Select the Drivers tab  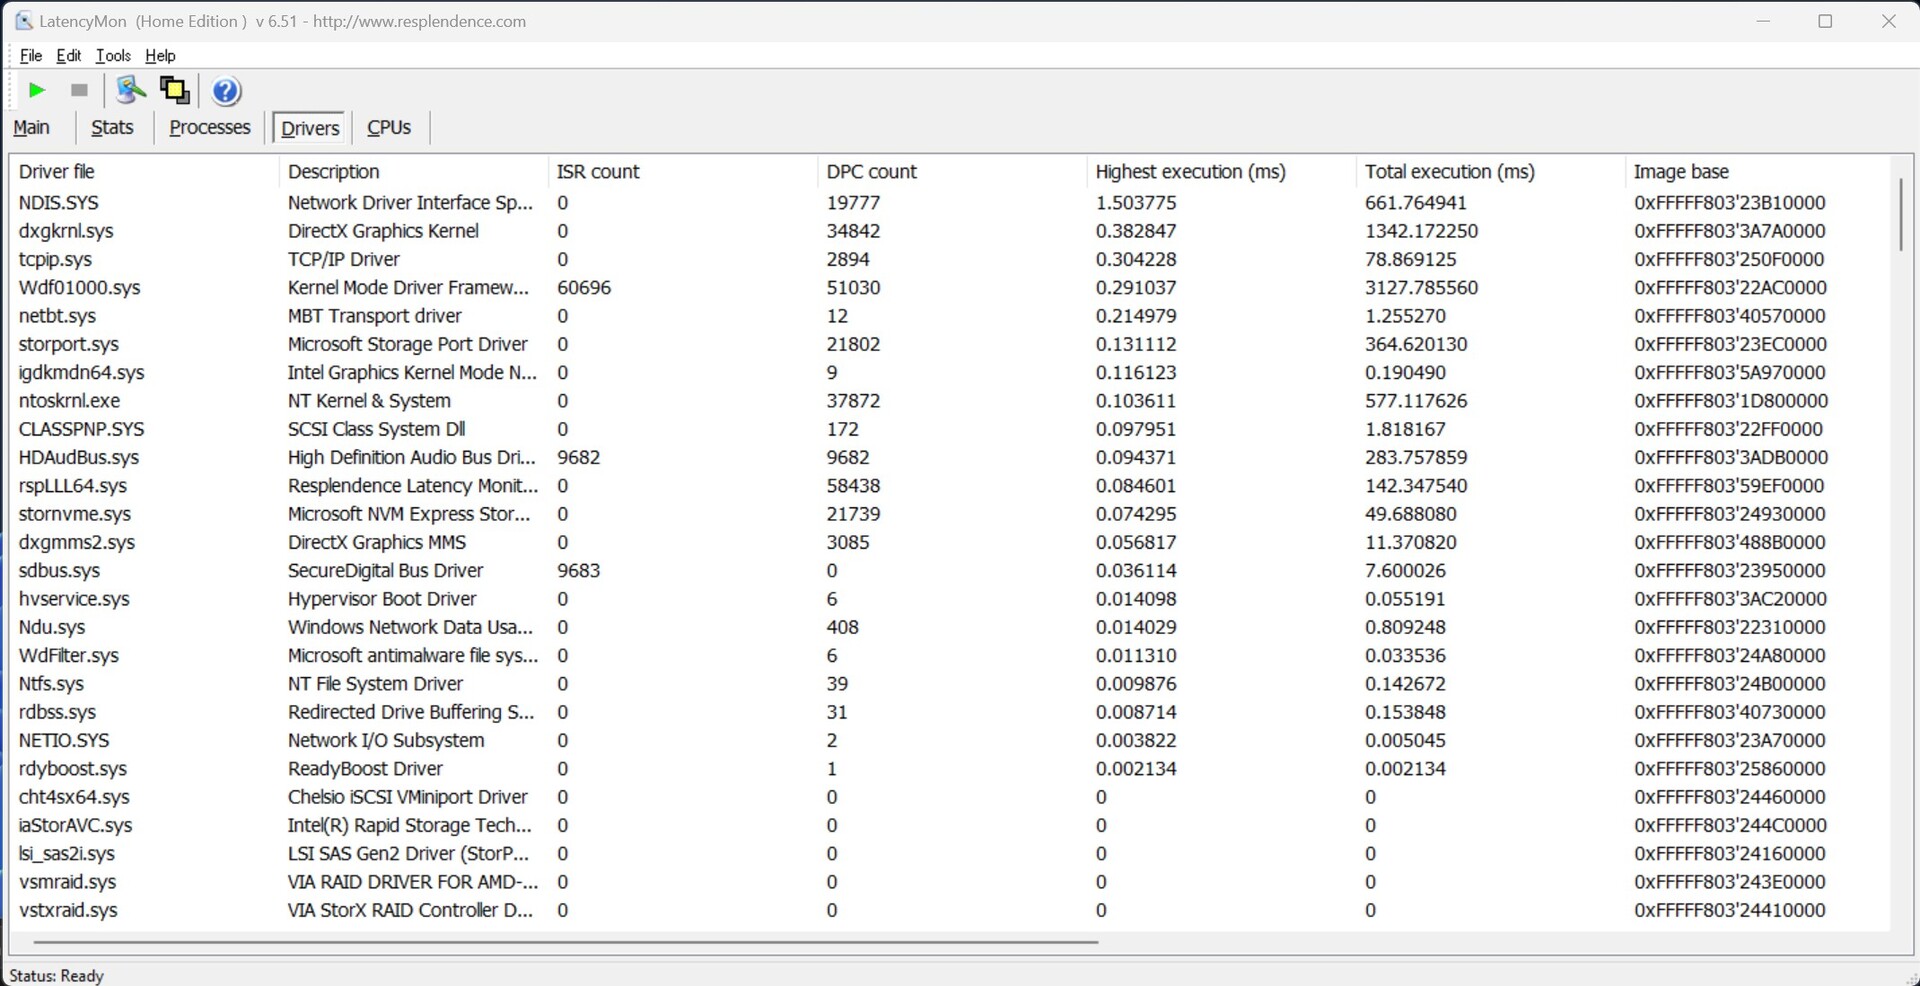pyautogui.click(x=310, y=128)
